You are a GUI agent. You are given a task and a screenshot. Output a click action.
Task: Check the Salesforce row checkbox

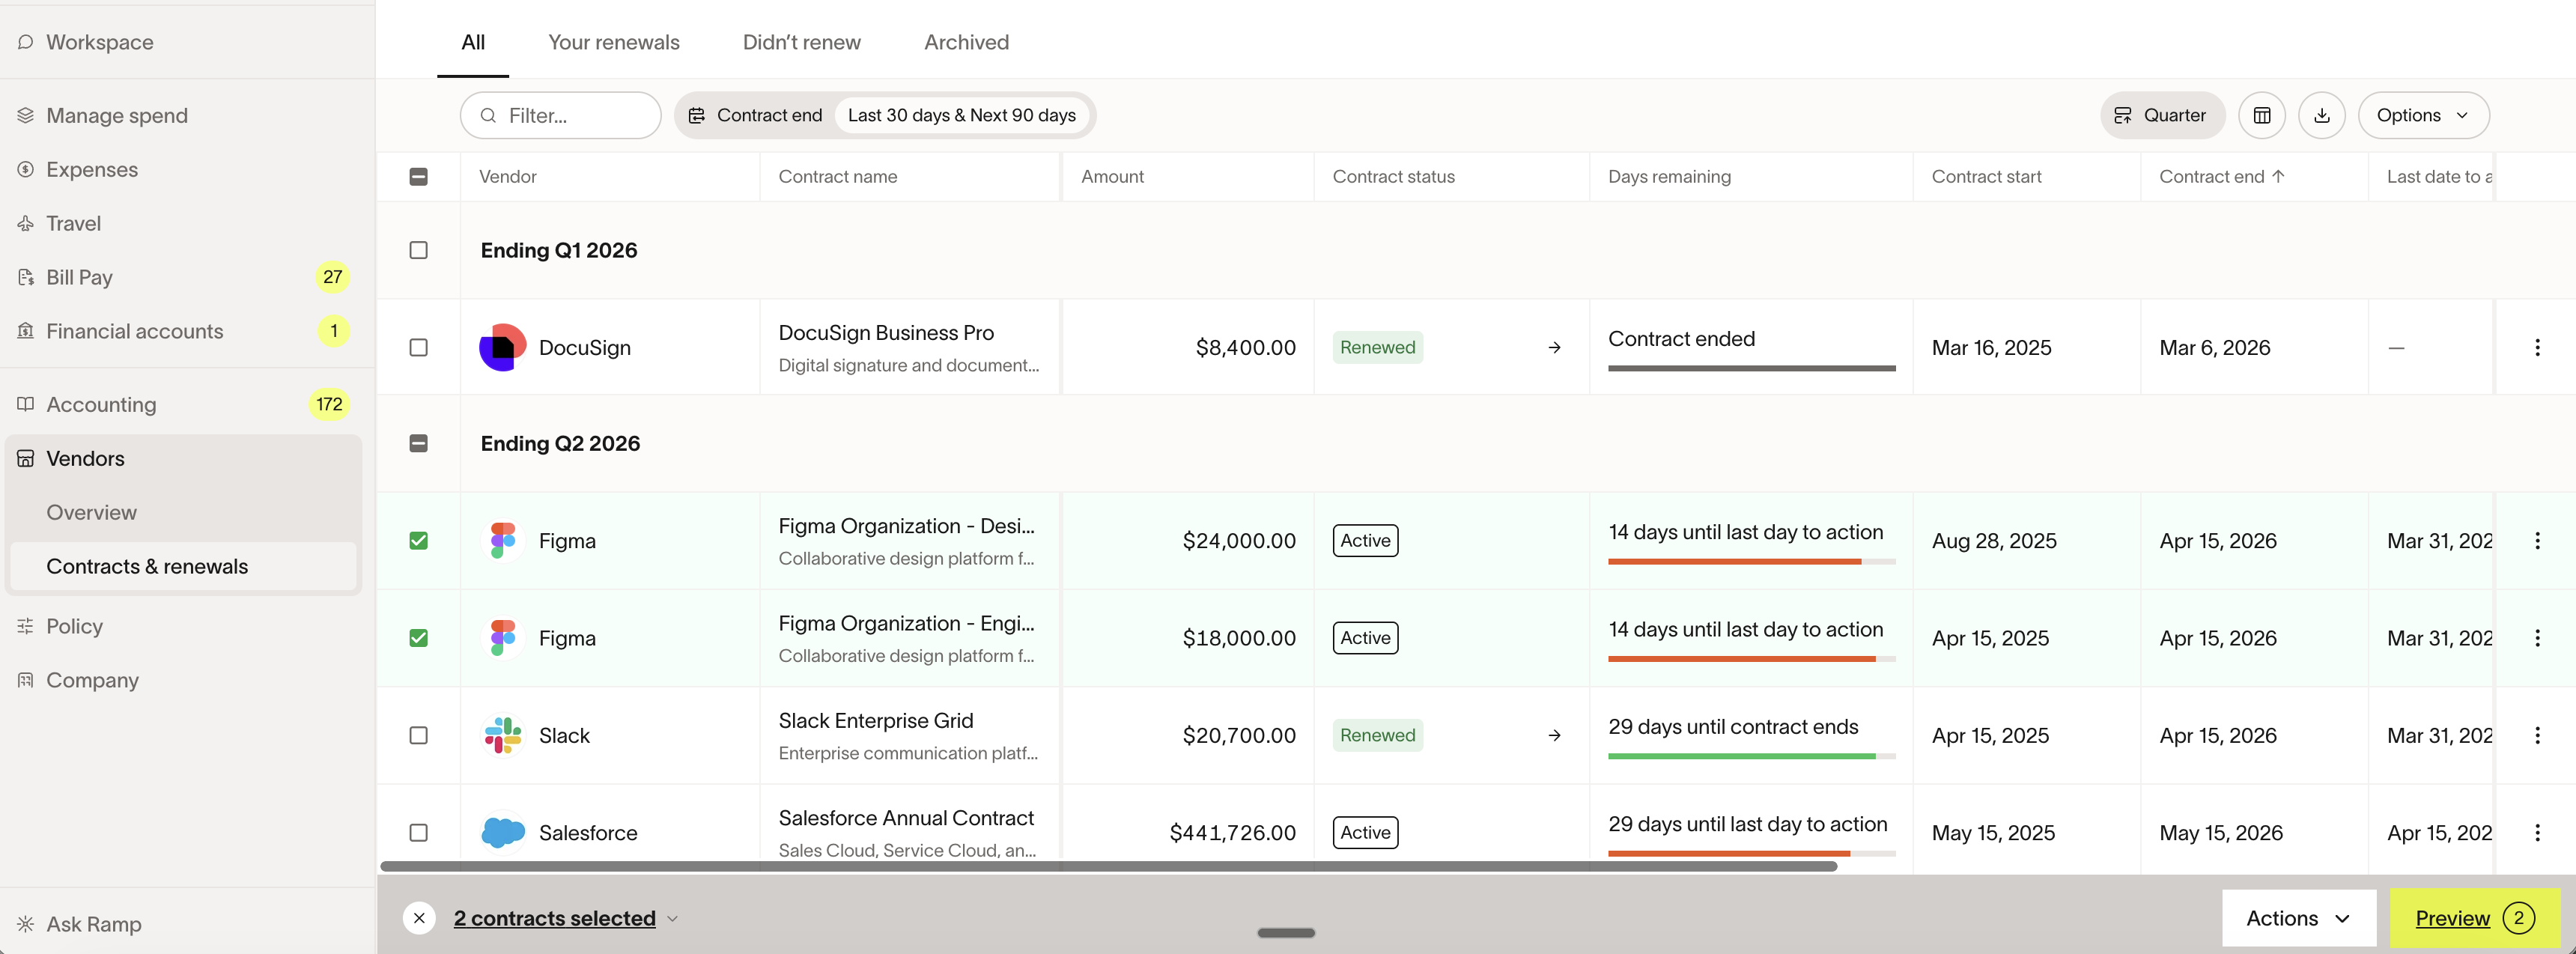(x=419, y=832)
